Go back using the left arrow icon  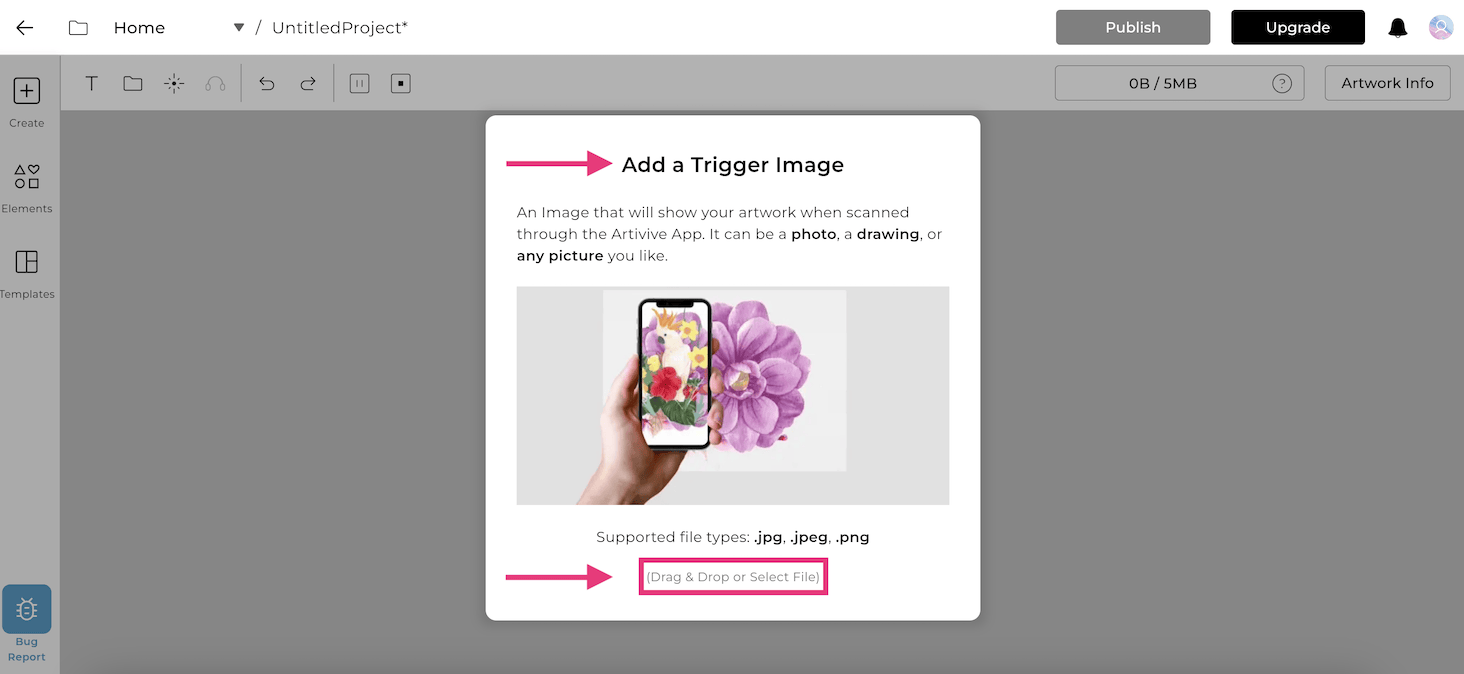click(25, 28)
